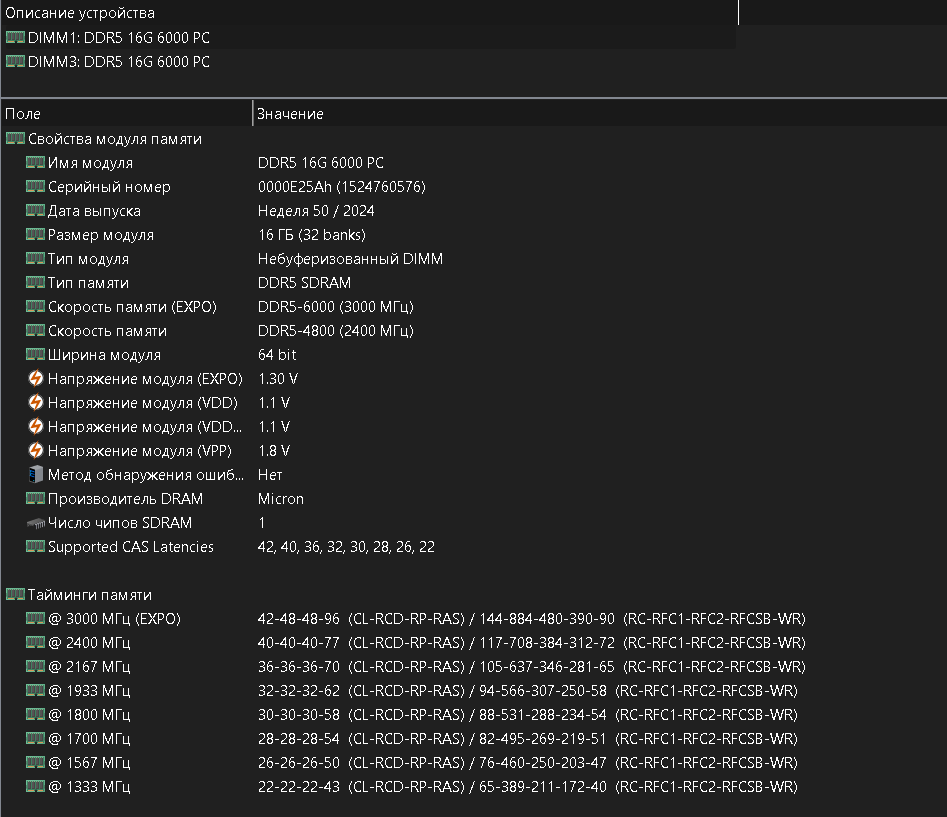Click the Значение column header
Screen dimensions: 947x817
(x=290, y=114)
